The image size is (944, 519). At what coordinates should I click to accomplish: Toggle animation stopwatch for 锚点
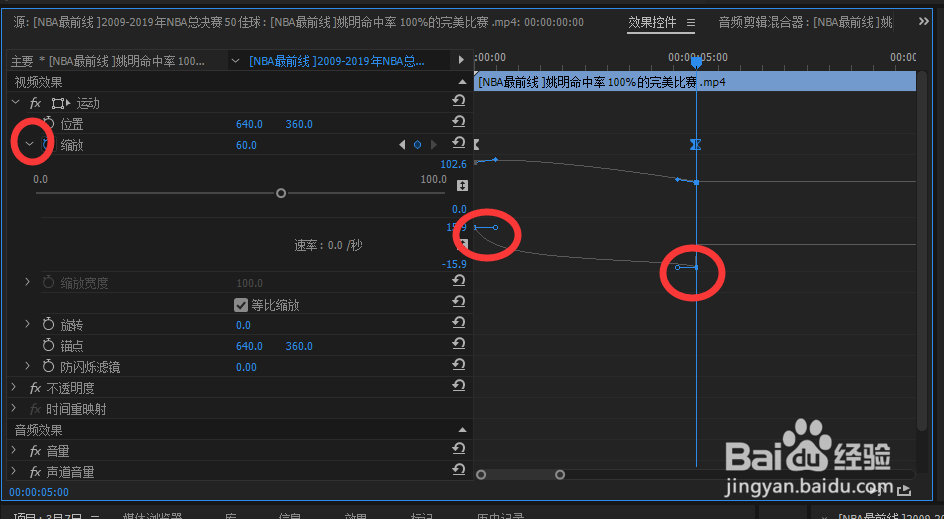49,346
